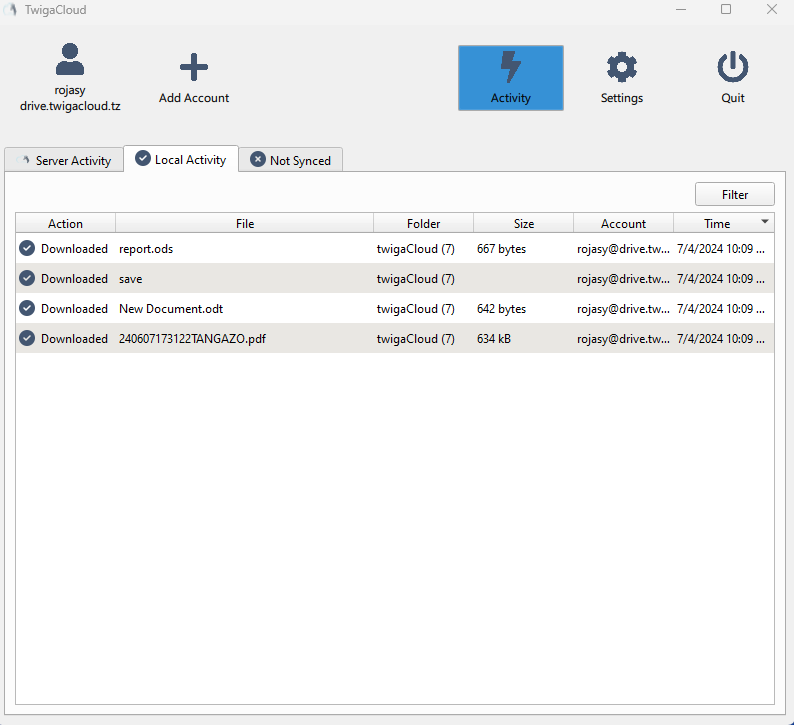Click the Add Account plus icon

click(x=194, y=67)
